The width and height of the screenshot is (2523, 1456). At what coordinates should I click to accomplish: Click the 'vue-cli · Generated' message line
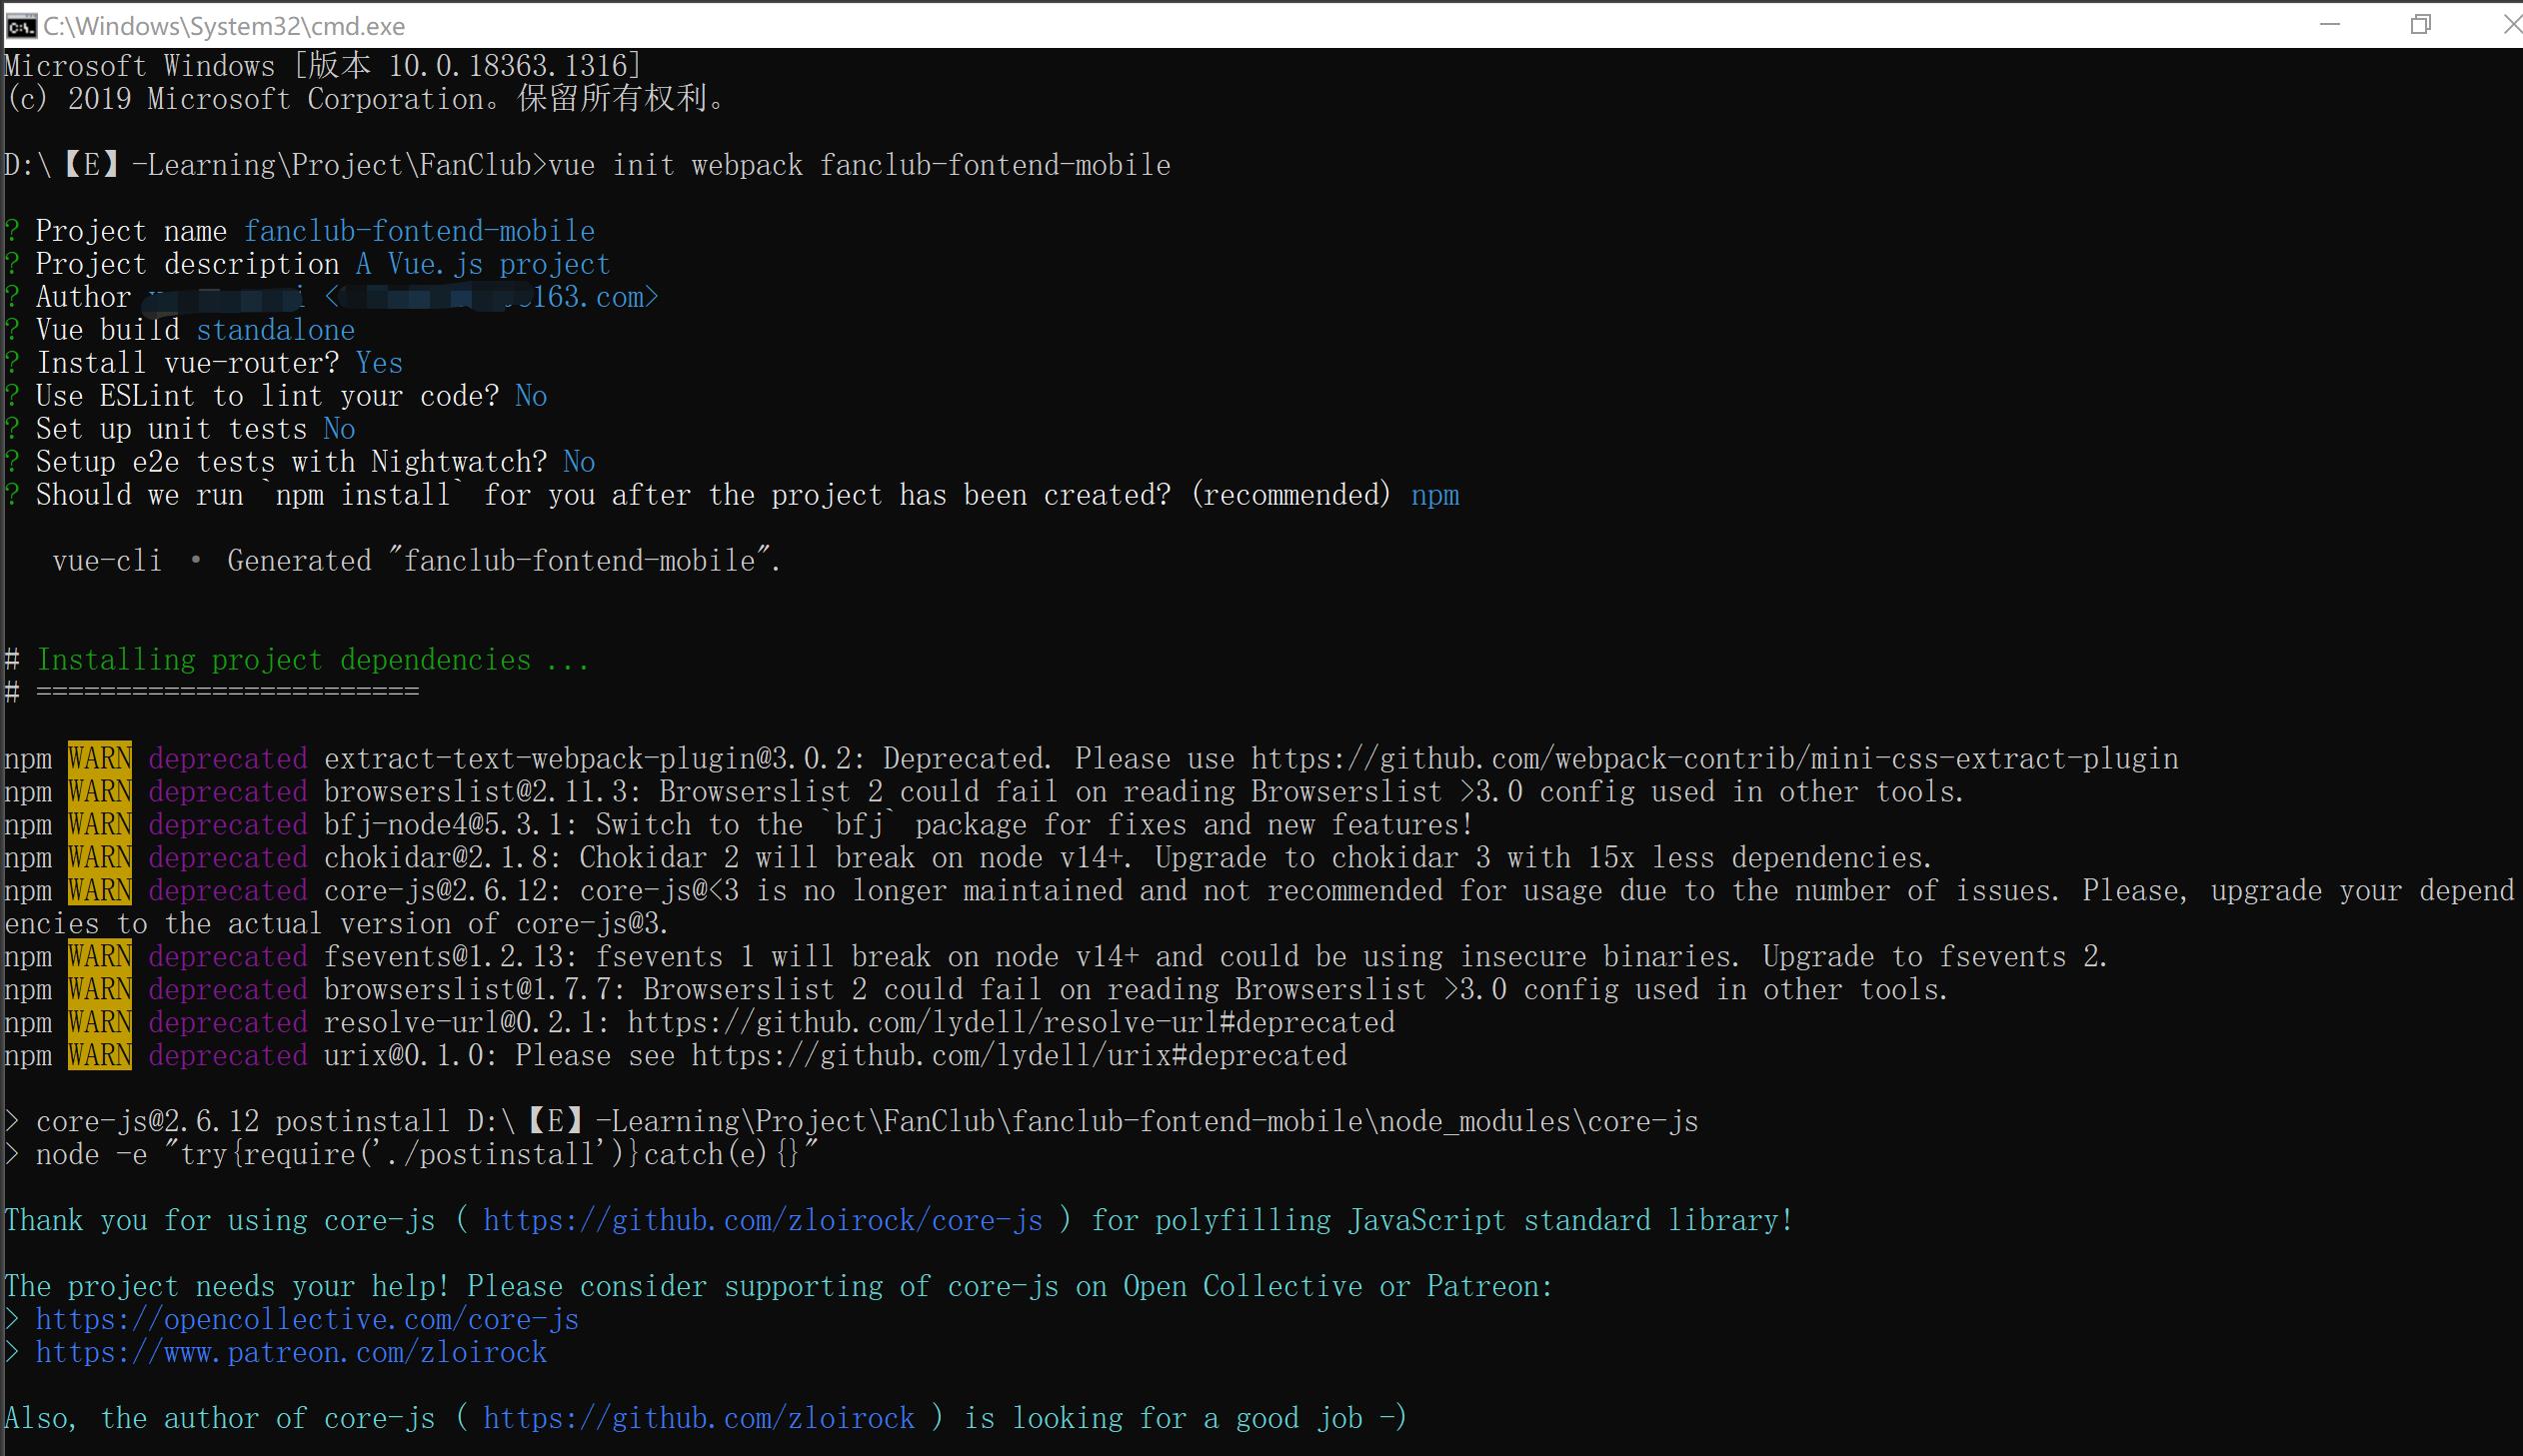(x=416, y=561)
